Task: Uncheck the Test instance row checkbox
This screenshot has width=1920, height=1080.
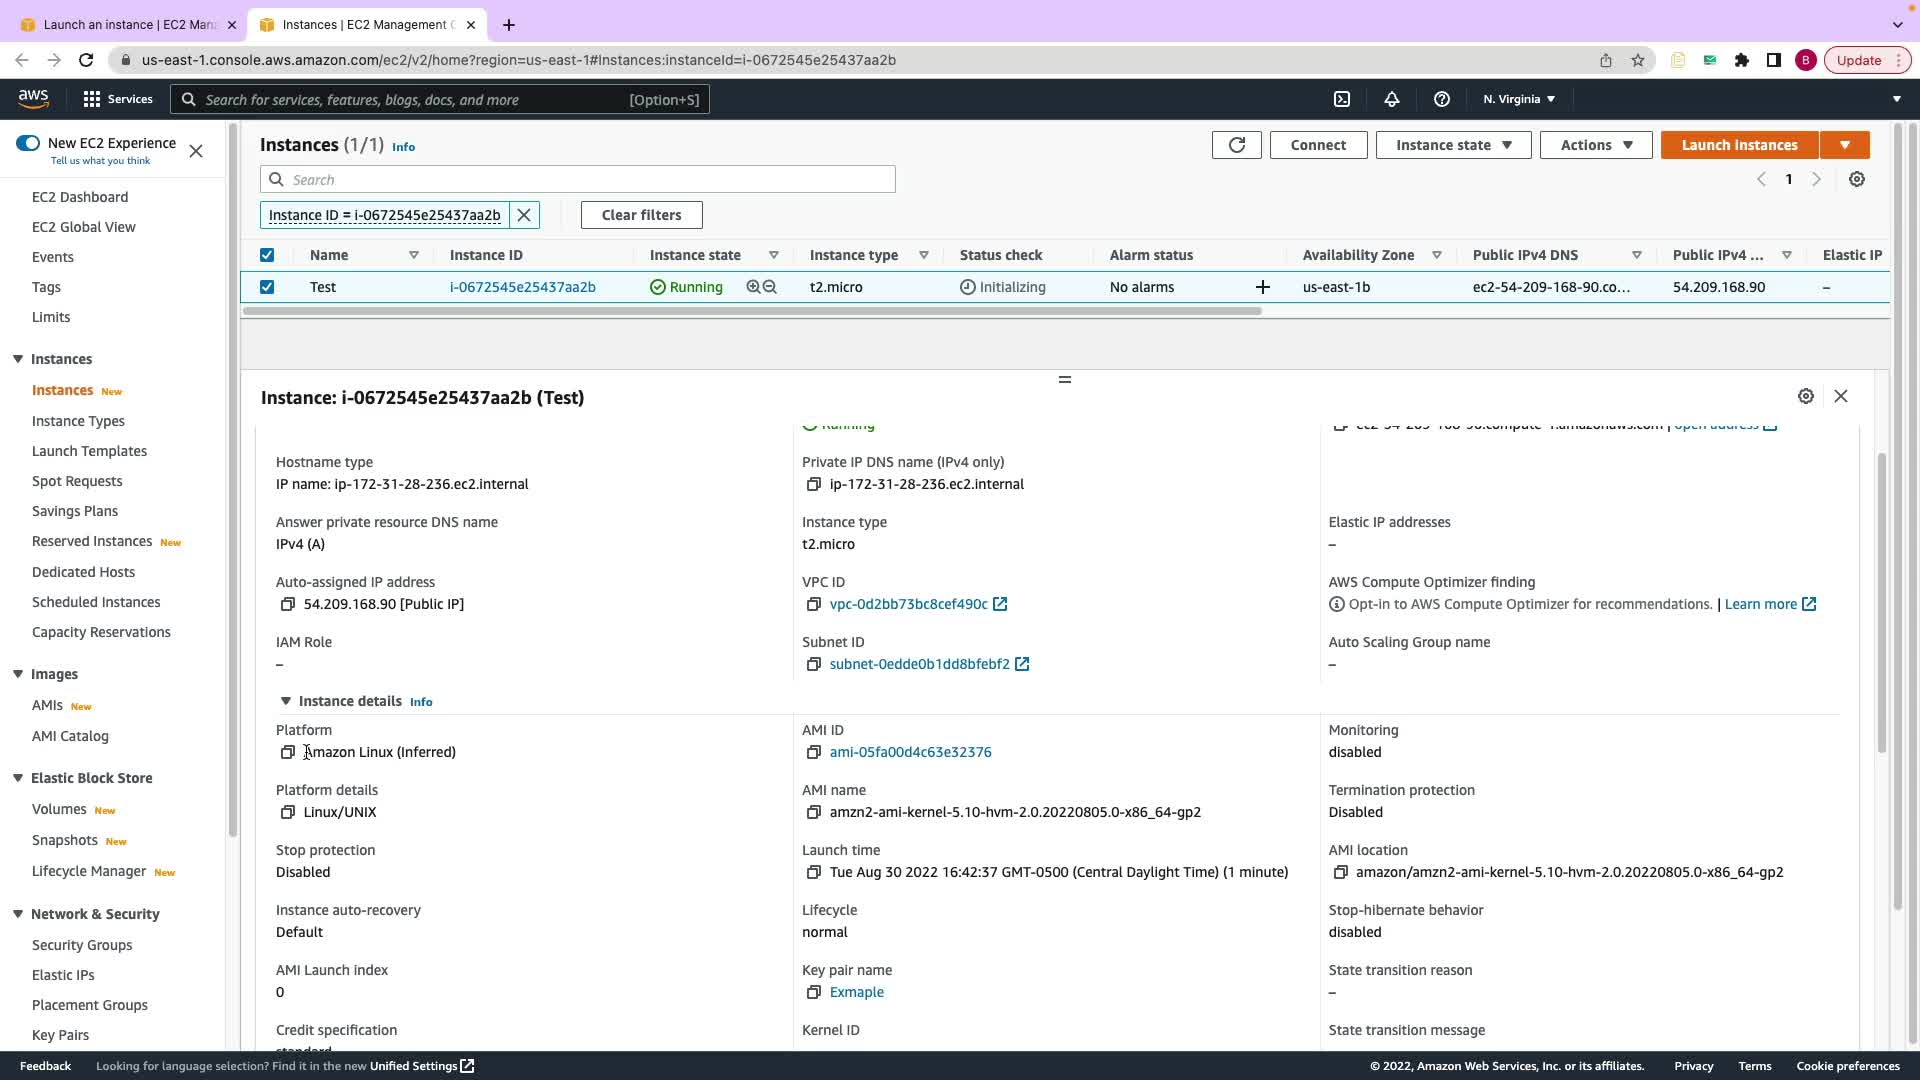Action: [267, 287]
